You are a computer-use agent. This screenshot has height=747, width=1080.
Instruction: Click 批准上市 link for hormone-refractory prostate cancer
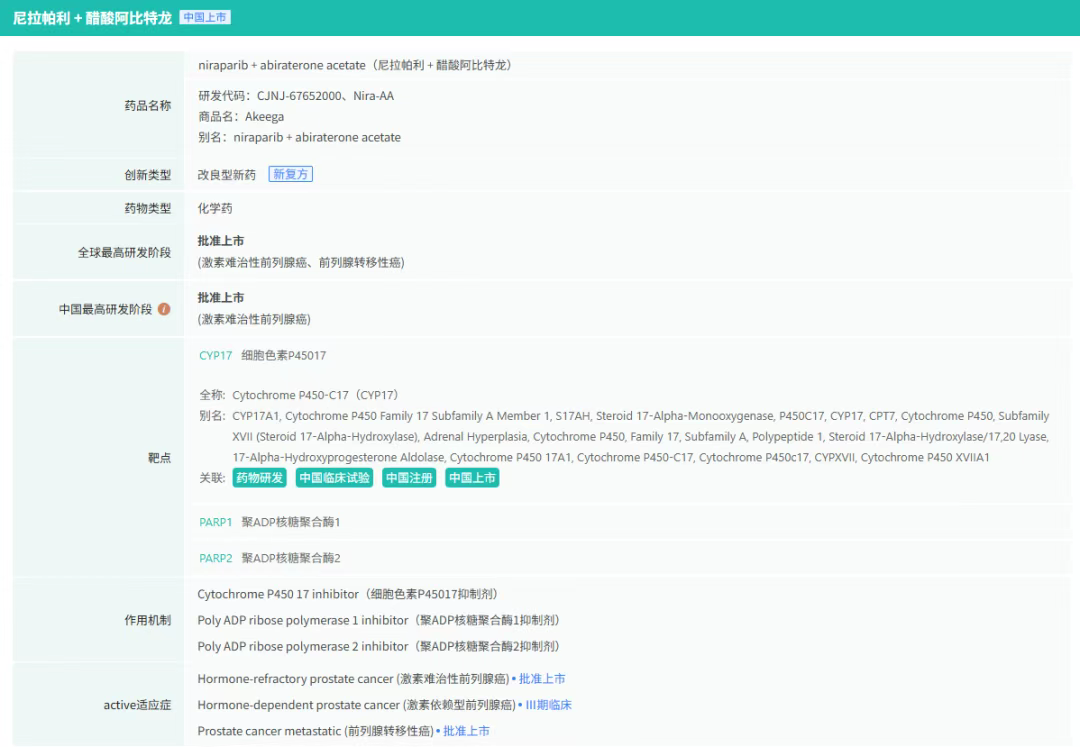(x=542, y=679)
